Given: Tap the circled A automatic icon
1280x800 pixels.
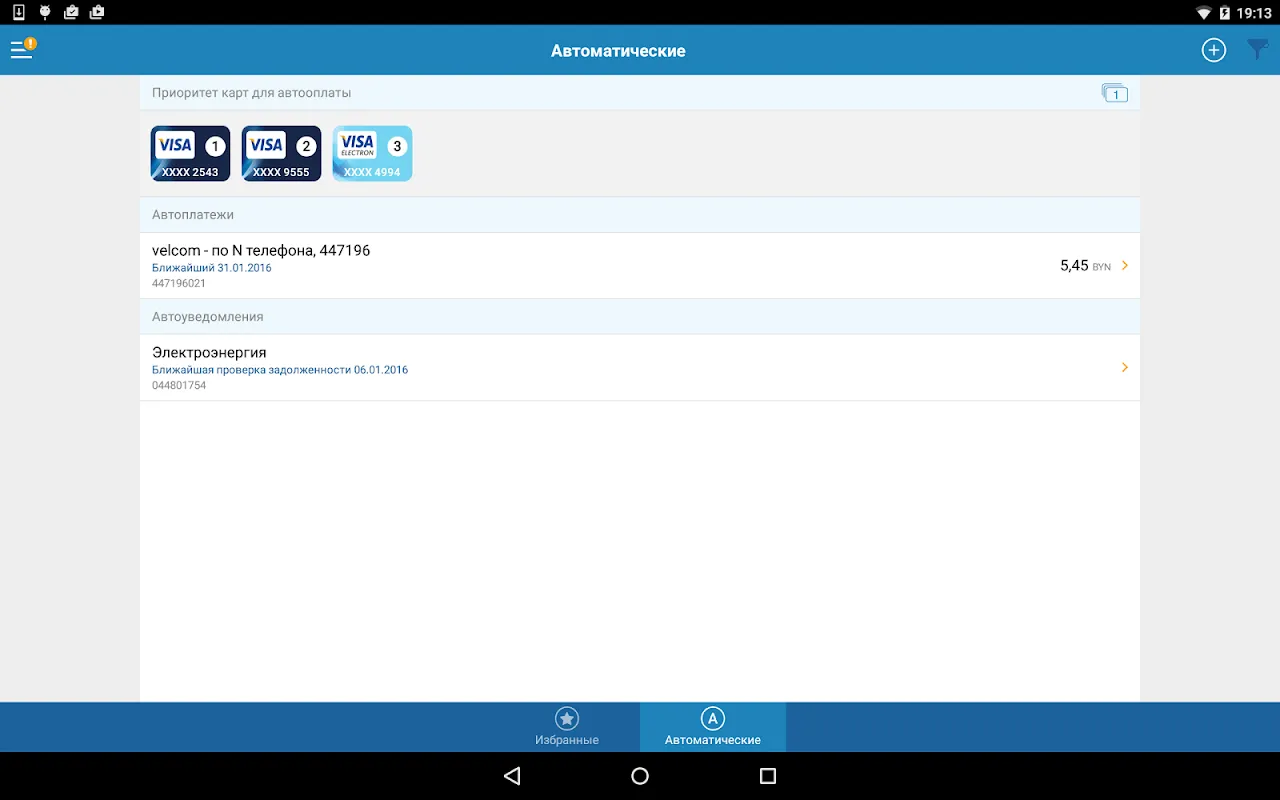Looking at the screenshot, I should 712,718.
